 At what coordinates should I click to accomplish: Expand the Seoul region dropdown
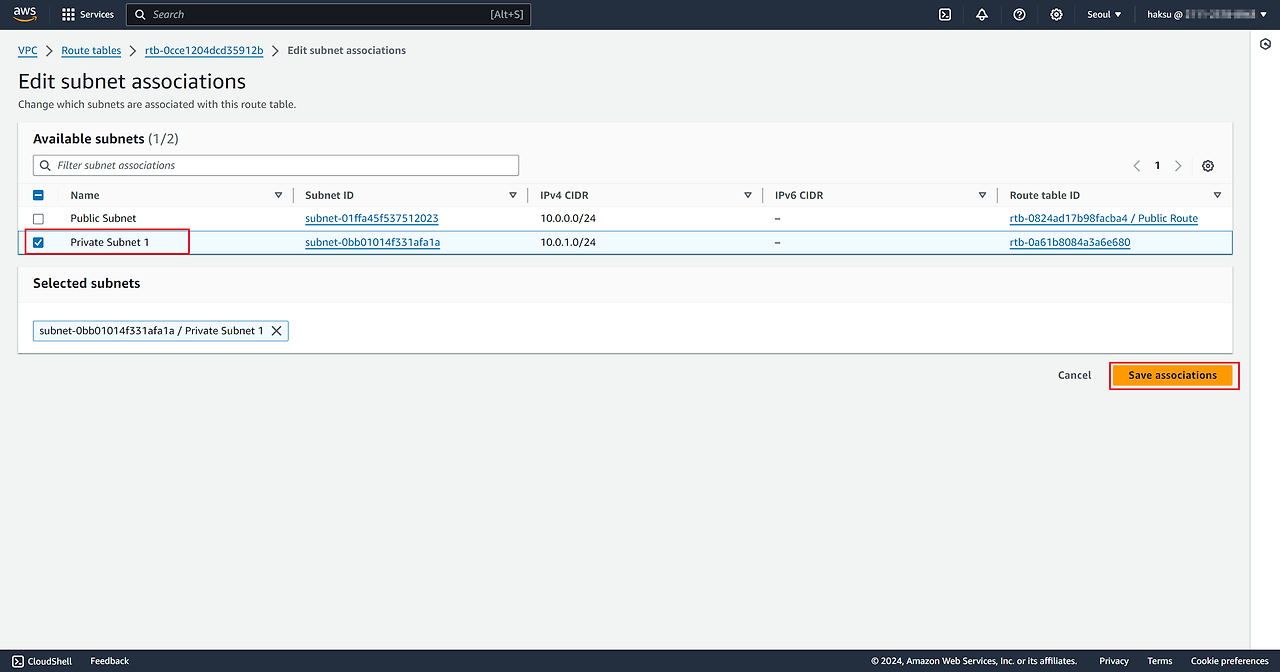1104,15
